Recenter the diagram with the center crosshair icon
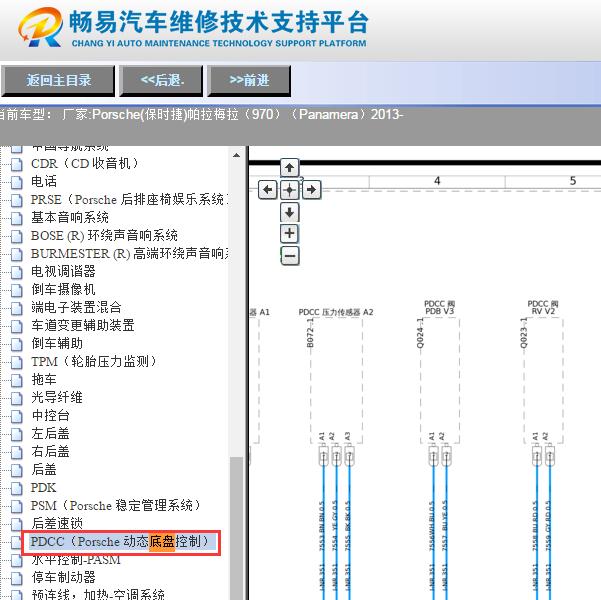601x600 pixels. [x=289, y=189]
